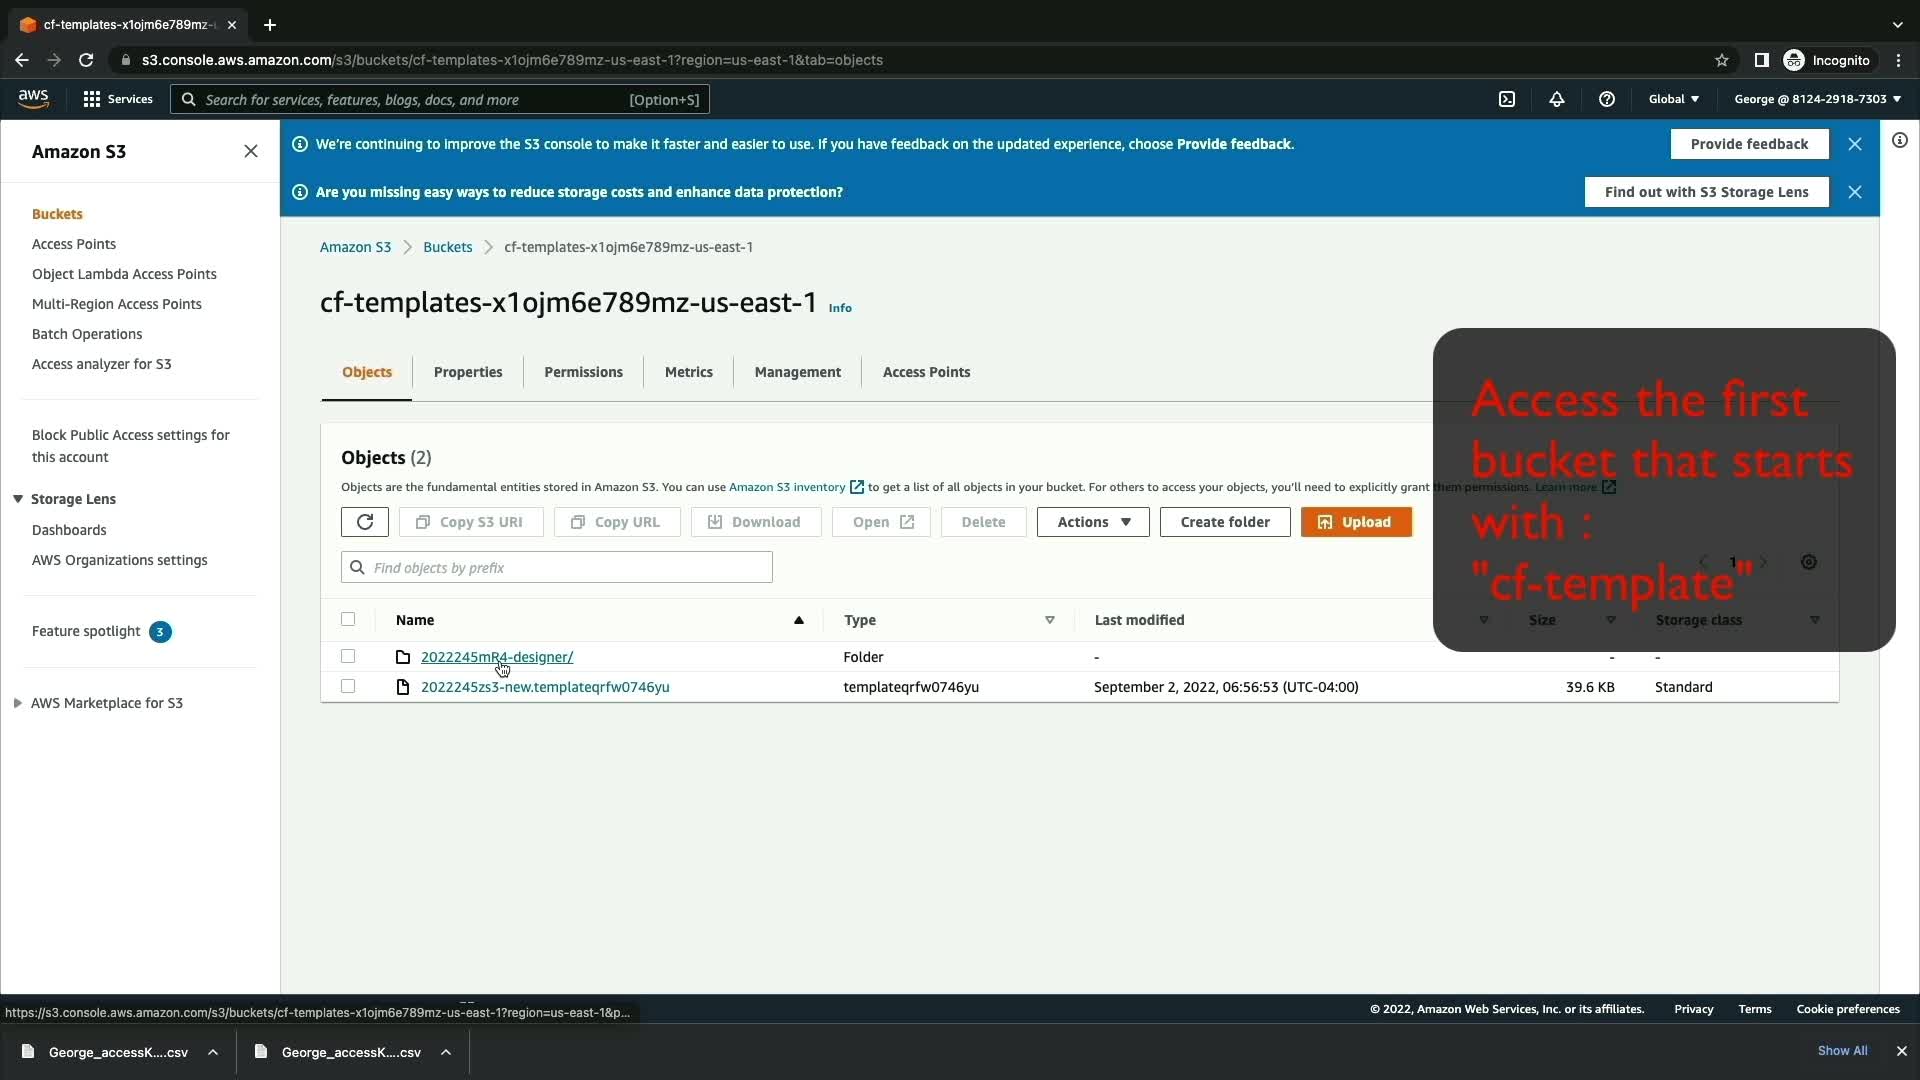Open the Actions dropdown menu
The height and width of the screenshot is (1080, 1920).
pos(1093,522)
